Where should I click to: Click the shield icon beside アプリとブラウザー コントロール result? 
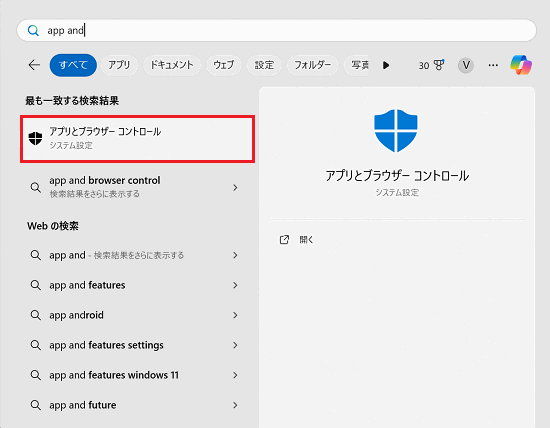point(35,138)
